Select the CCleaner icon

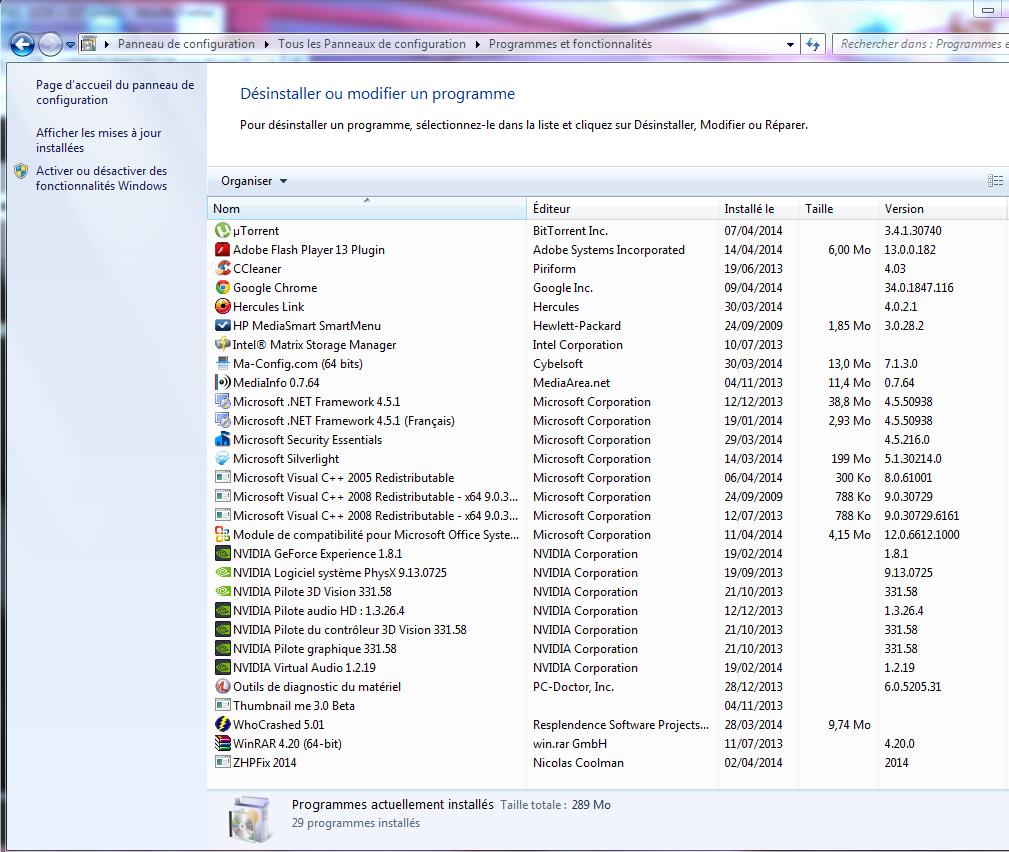223,268
